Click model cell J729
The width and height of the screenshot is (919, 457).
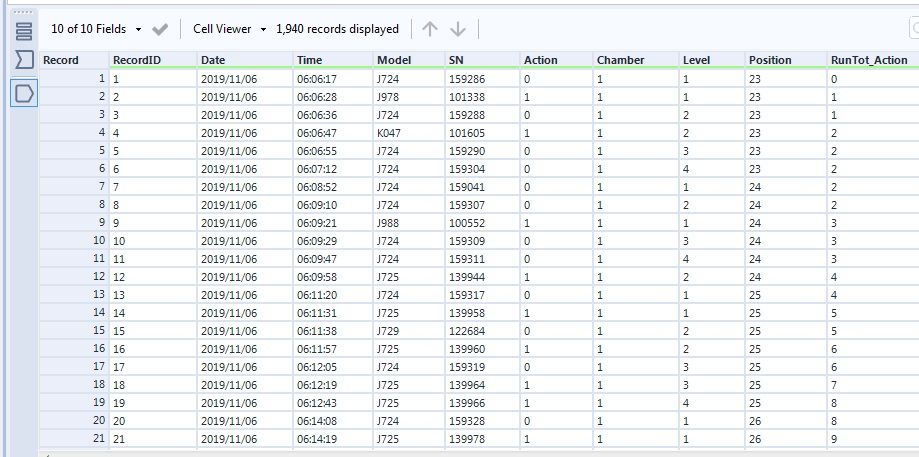[x=409, y=331]
